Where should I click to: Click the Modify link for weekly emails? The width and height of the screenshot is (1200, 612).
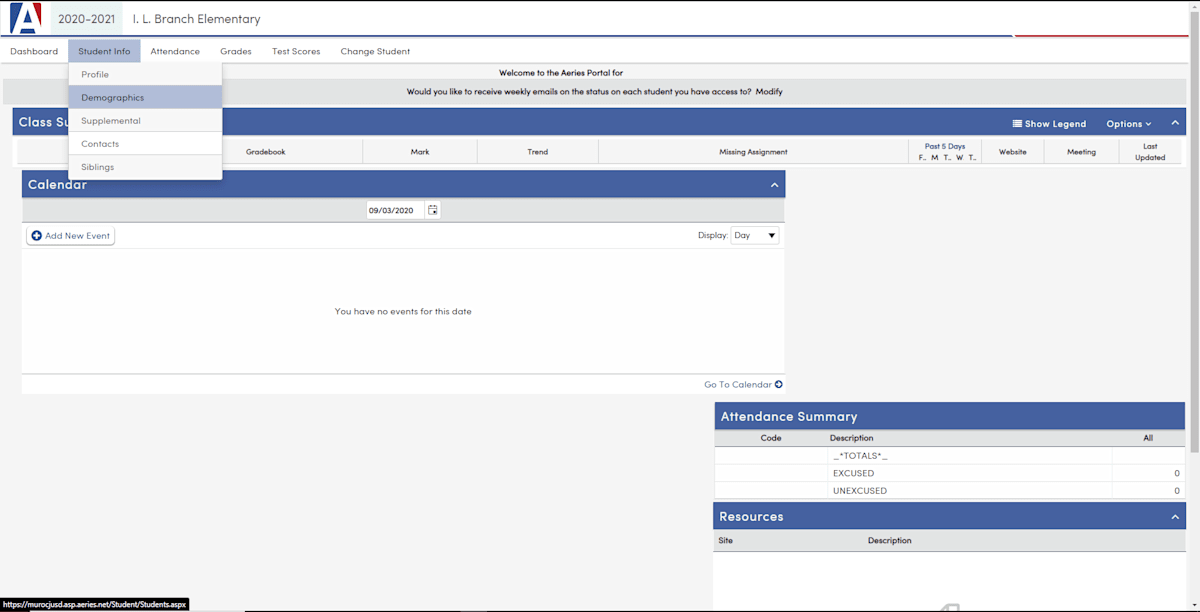coord(768,91)
